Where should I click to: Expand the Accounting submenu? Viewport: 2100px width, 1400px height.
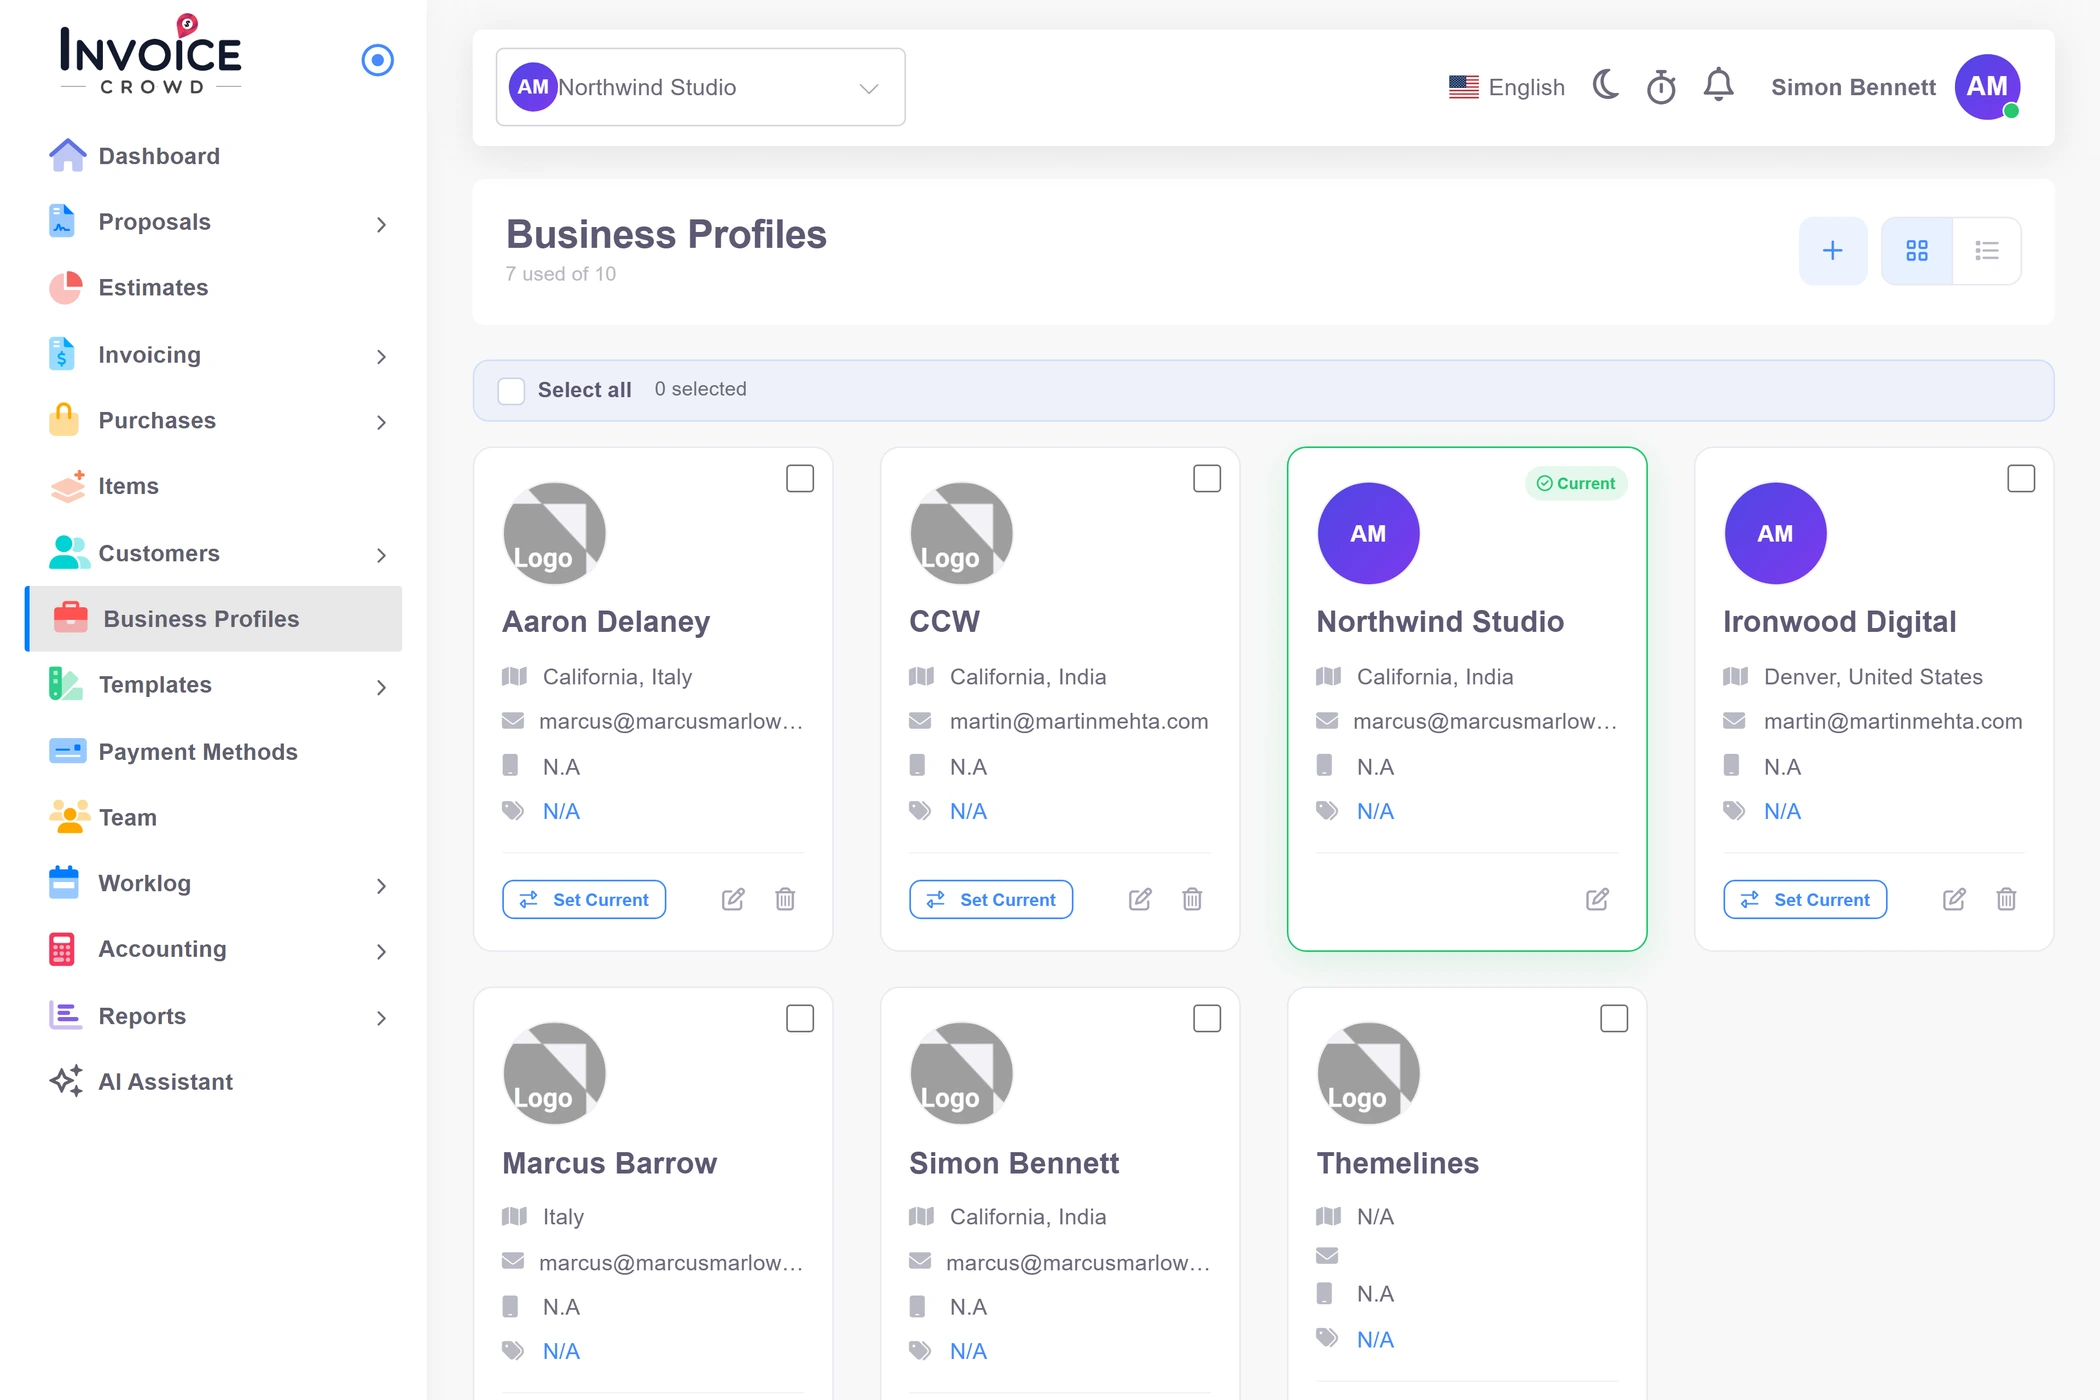click(x=381, y=951)
